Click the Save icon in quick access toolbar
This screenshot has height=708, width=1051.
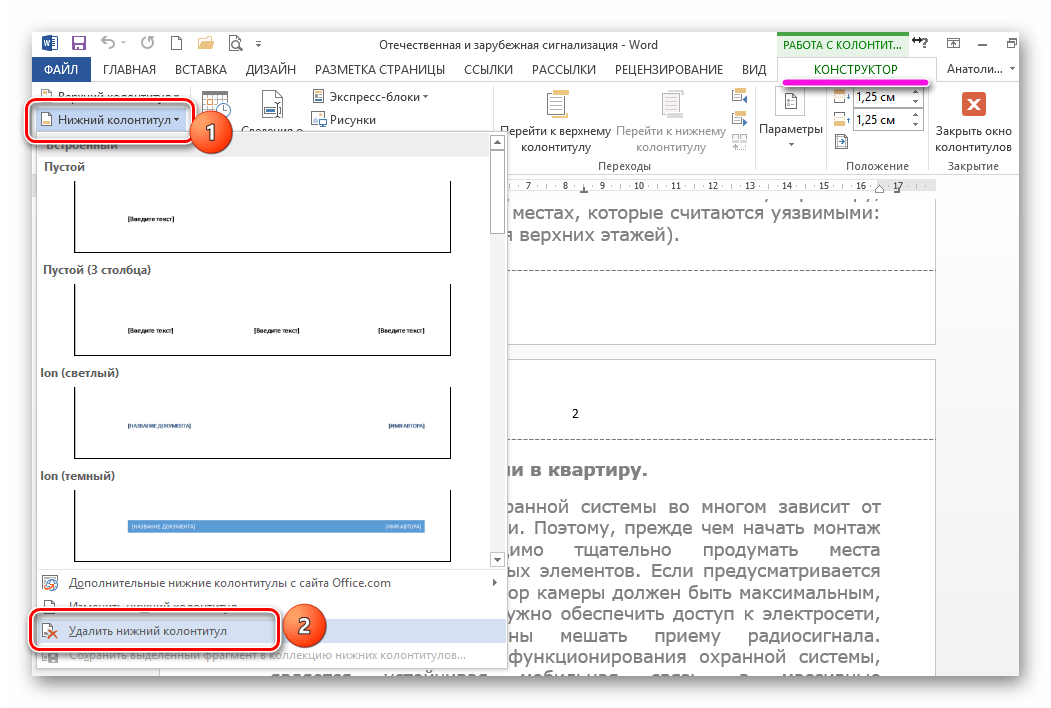76,43
